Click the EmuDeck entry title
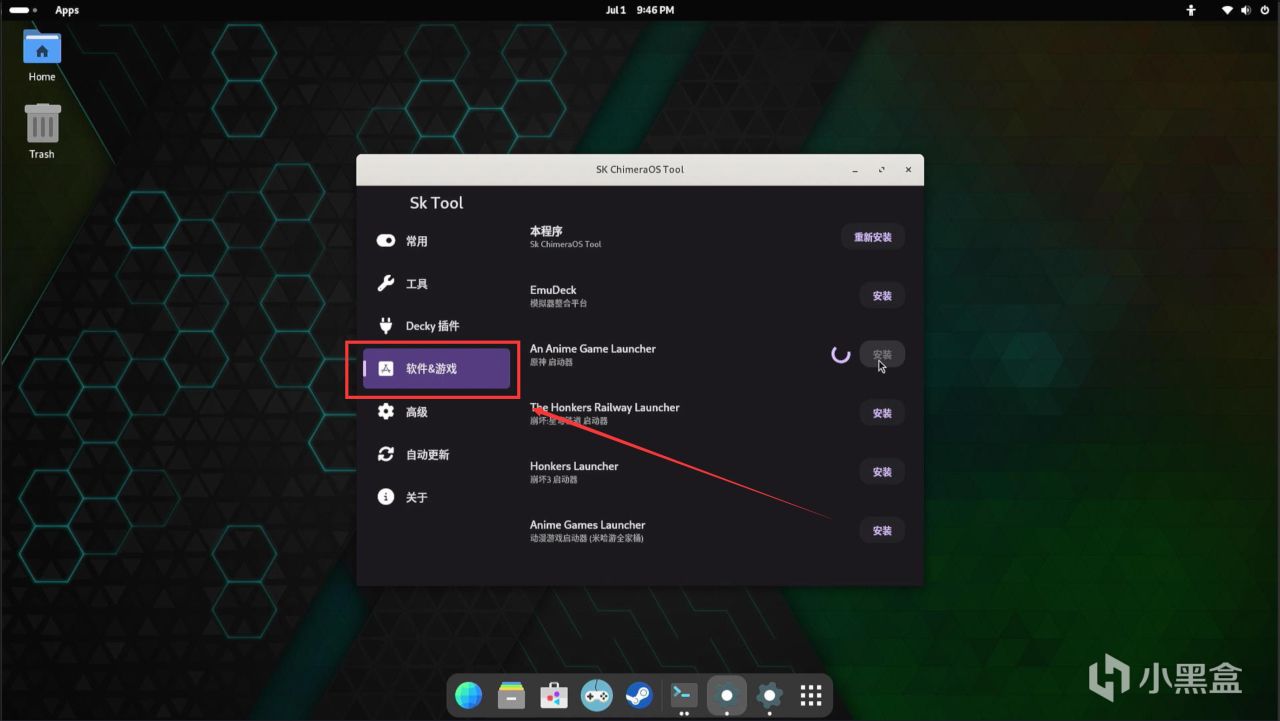1280x721 pixels. (553, 290)
